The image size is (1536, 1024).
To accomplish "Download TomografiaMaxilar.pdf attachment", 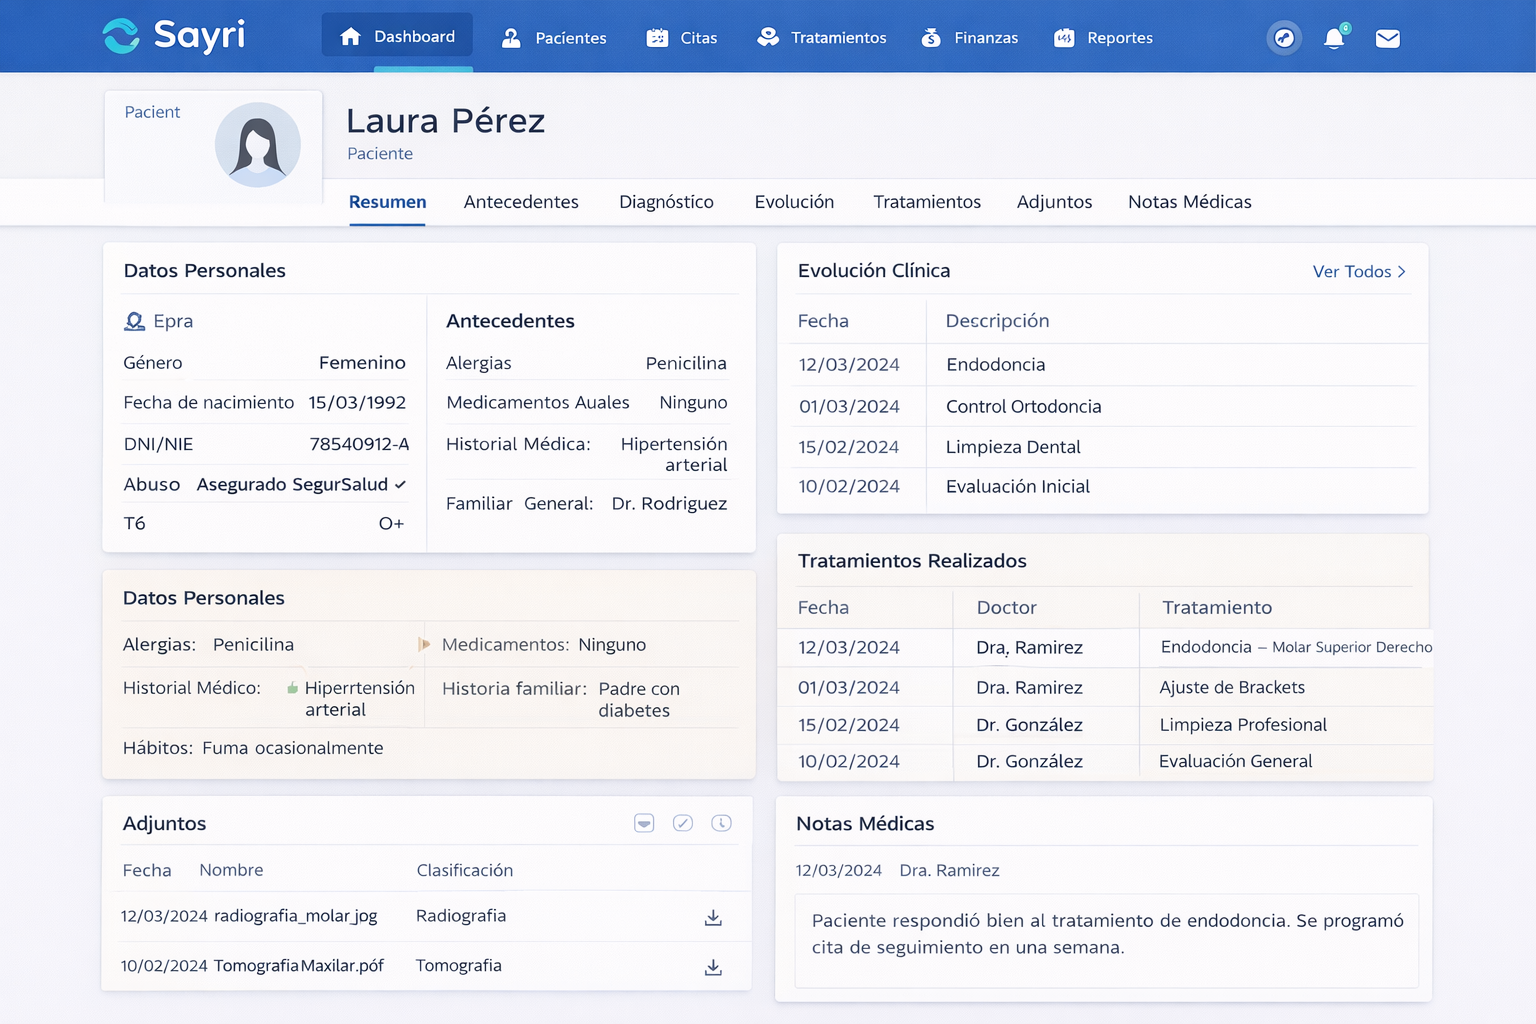I will click(x=713, y=967).
